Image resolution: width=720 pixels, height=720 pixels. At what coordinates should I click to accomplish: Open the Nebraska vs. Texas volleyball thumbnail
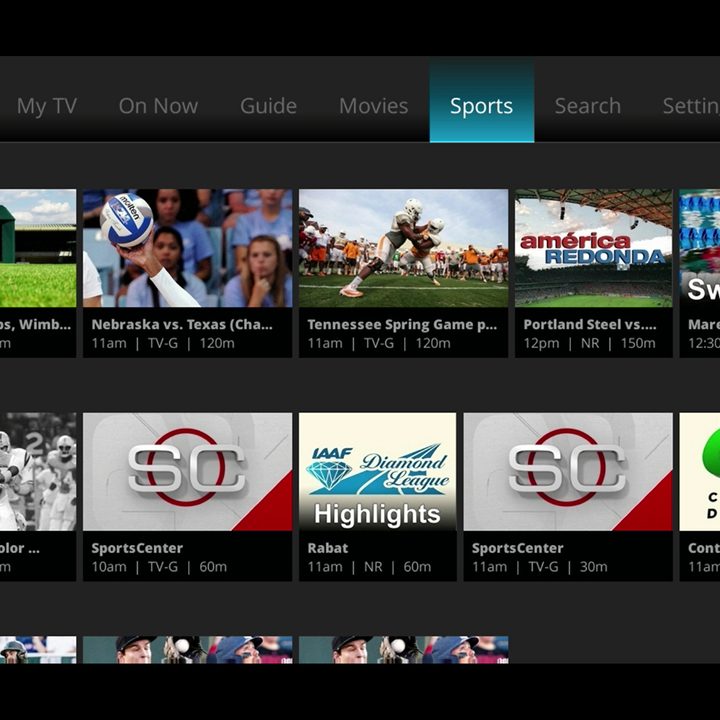187,248
